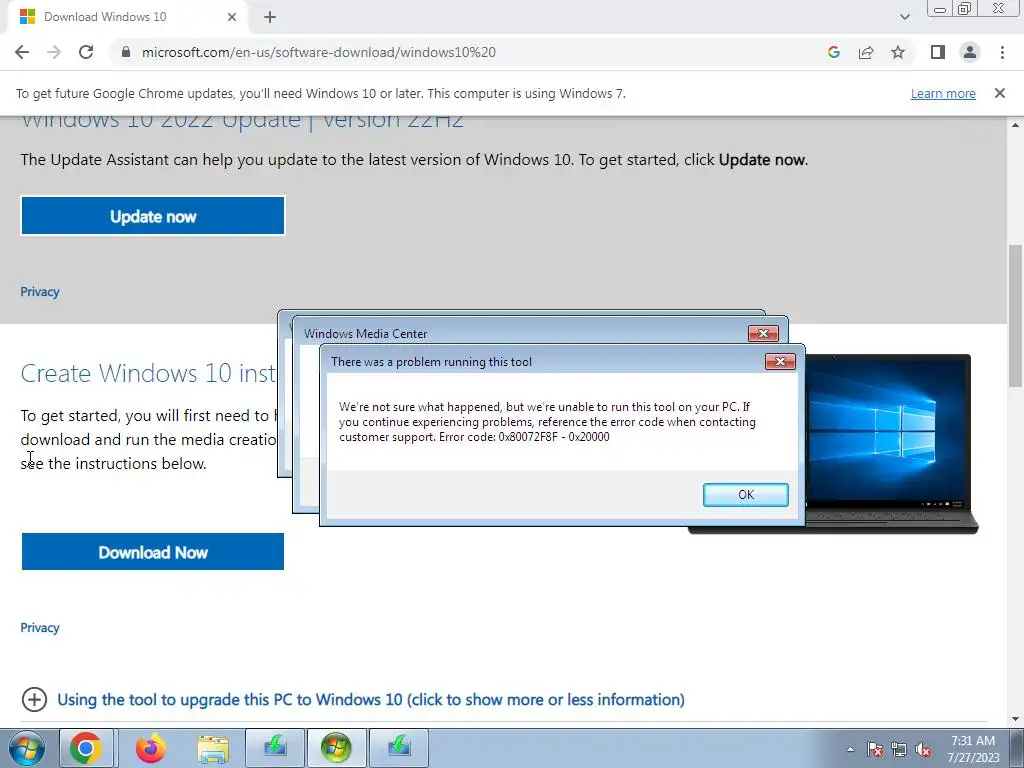Expand 'Using the tool to upgrade' section

[x=34, y=699]
